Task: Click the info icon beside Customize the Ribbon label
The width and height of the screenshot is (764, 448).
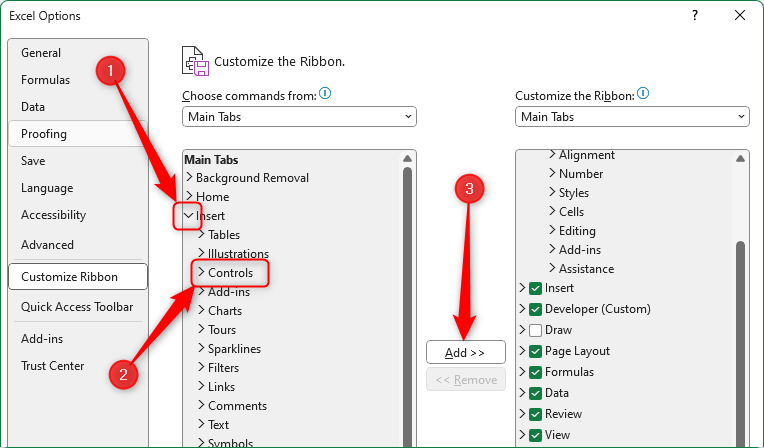Action: pos(643,93)
